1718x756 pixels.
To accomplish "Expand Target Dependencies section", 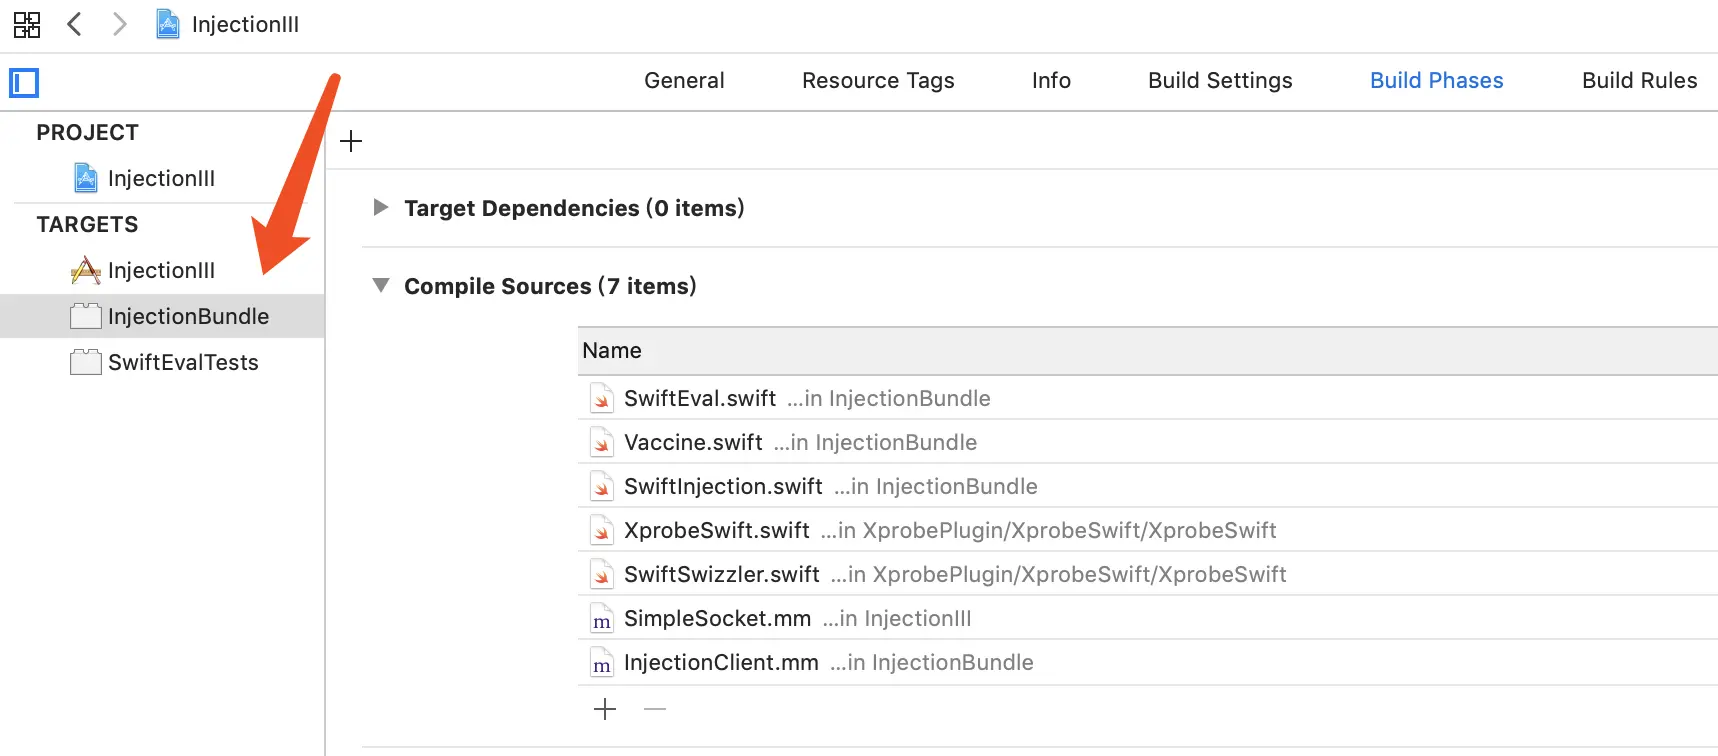I will [381, 208].
